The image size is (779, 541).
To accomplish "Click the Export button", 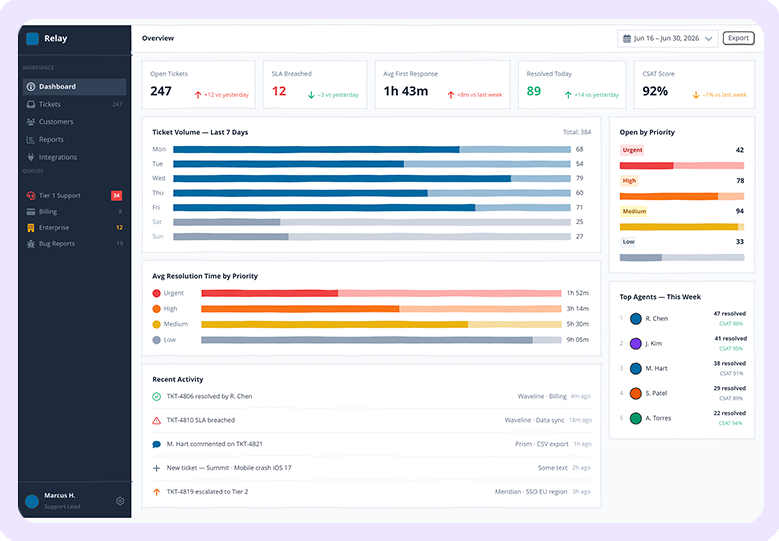I will coord(738,38).
